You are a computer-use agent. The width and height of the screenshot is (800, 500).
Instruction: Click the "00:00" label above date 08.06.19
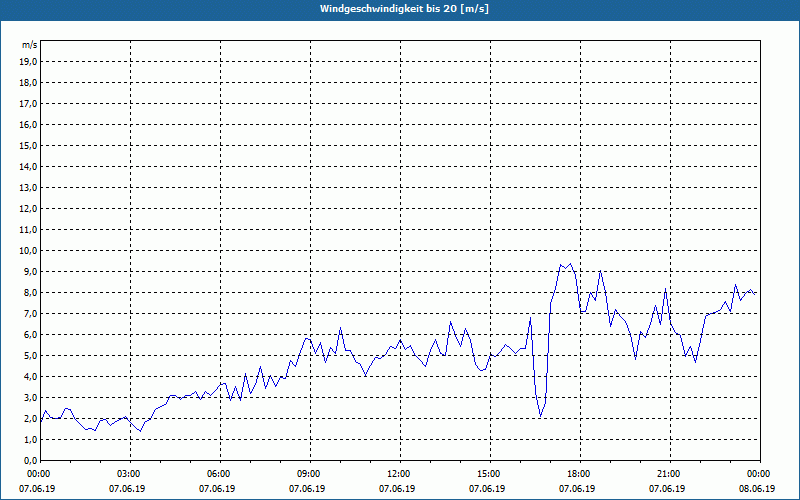click(x=760, y=474)
